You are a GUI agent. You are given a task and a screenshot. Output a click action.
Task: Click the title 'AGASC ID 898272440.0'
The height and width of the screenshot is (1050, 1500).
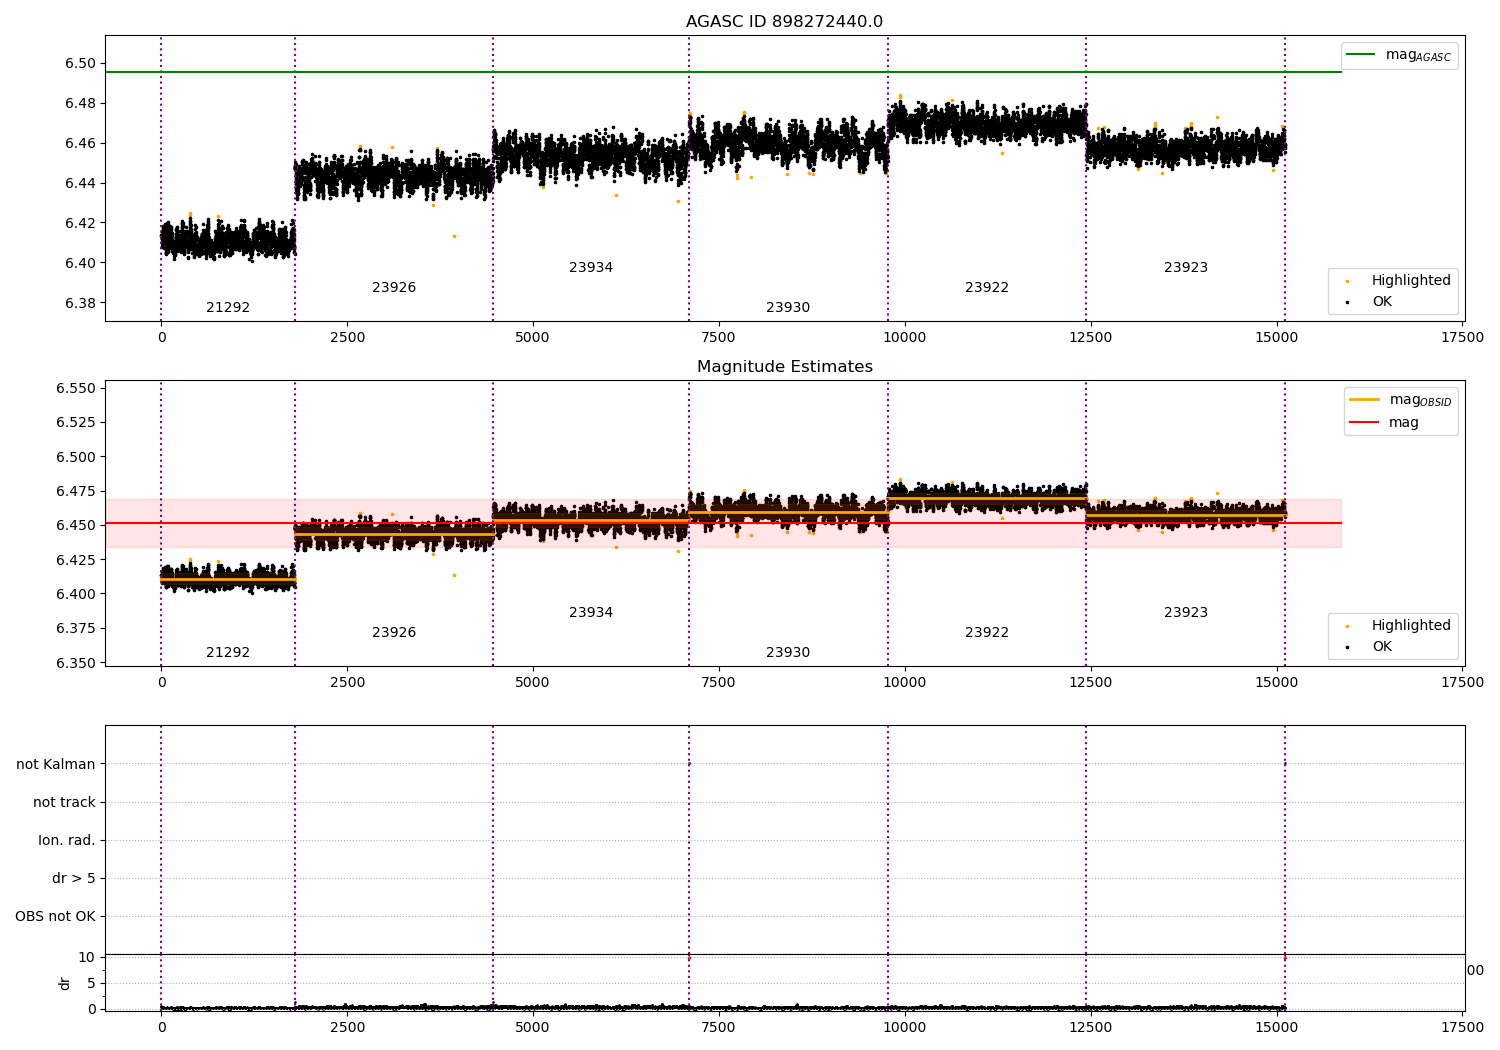[x=784, y=22]
